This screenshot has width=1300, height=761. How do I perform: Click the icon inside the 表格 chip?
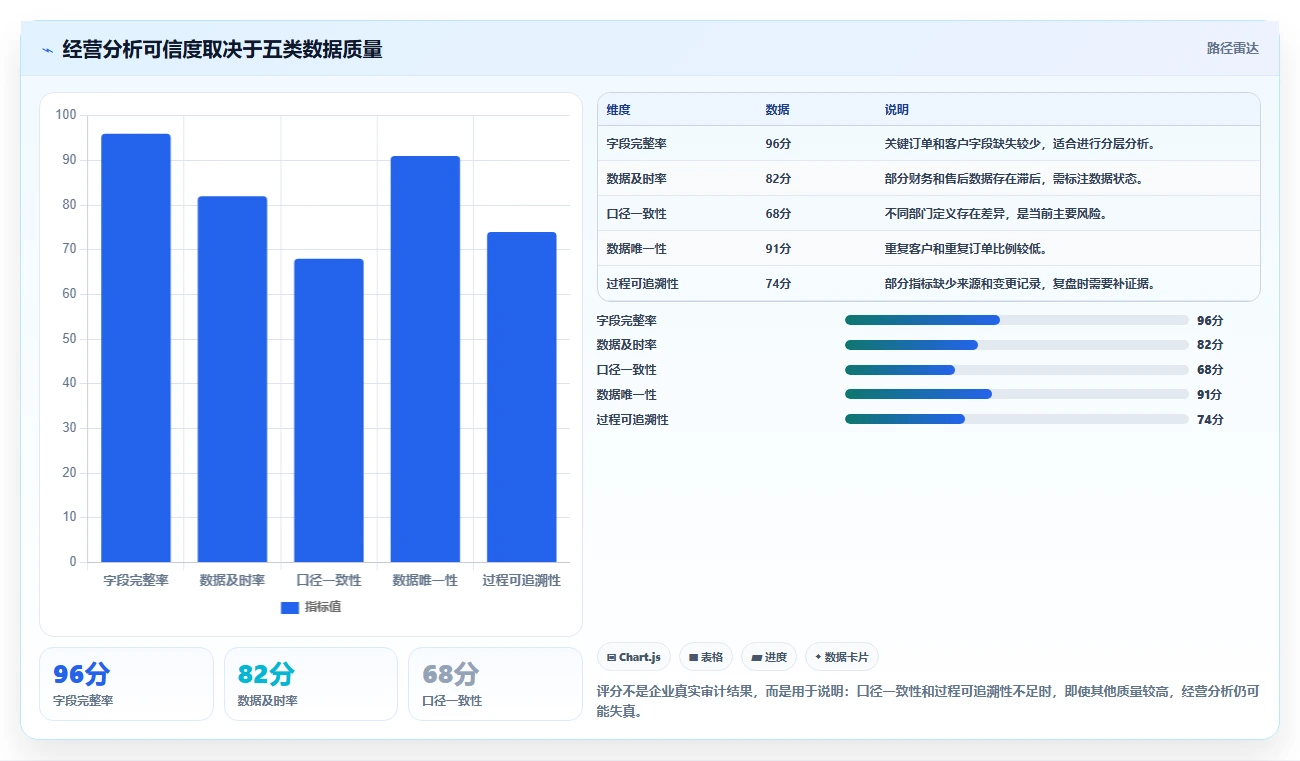click(x=693, y=657)
